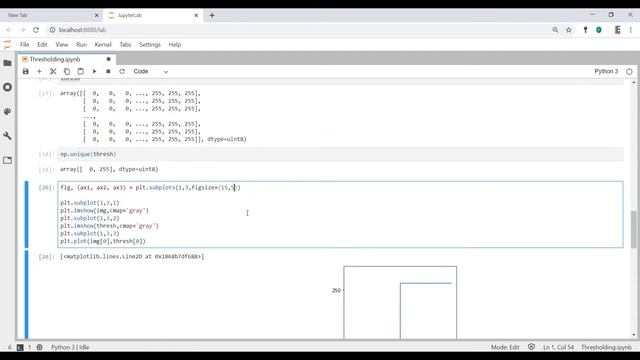Screen dimensions: 640x360
Task: Open a new browser tab with plus
Action: 212,15
